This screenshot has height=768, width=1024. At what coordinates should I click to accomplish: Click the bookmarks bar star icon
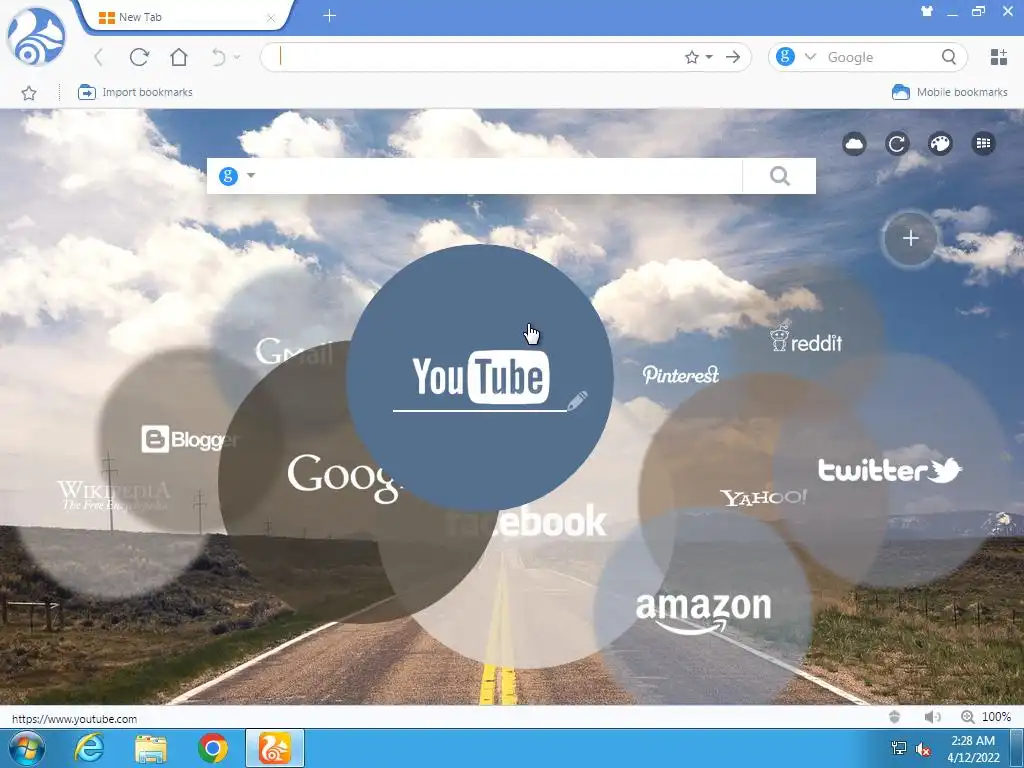click(29, 93)
